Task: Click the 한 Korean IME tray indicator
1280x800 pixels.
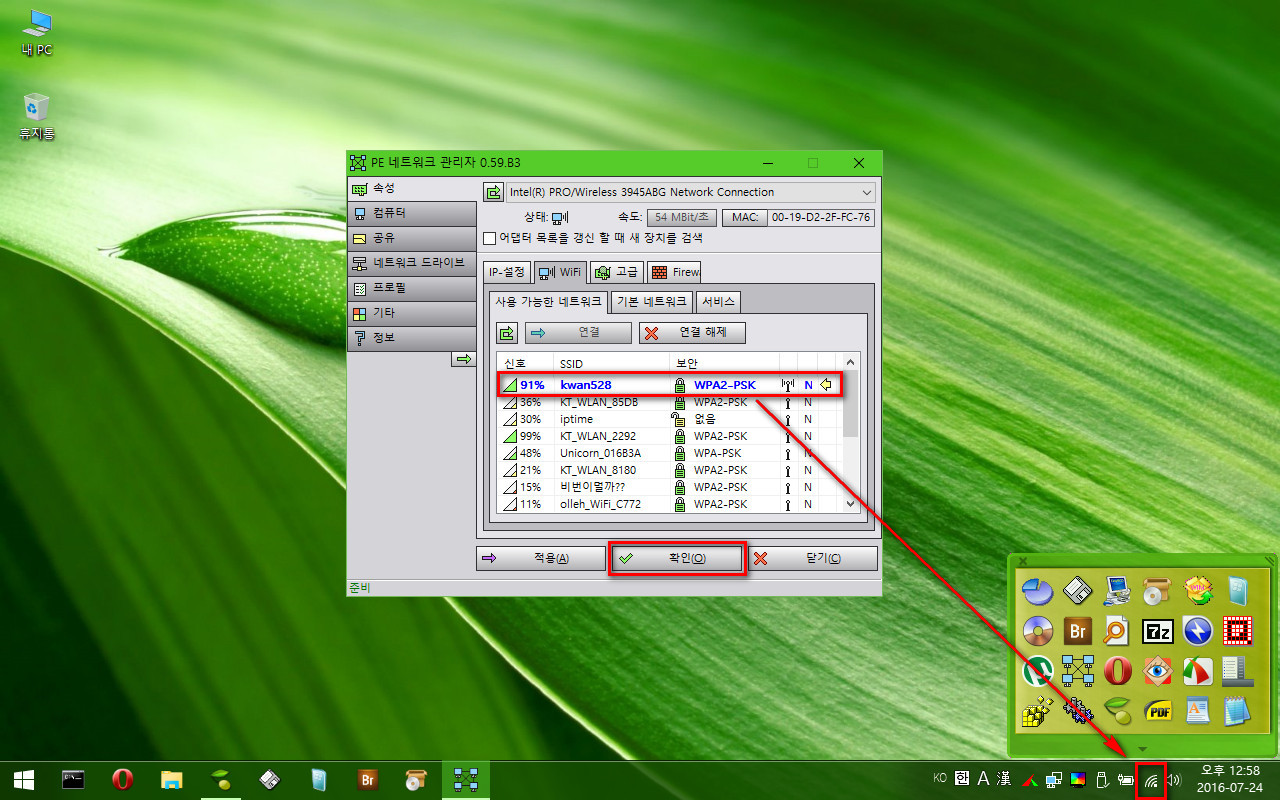Action: tap(962, 779)
